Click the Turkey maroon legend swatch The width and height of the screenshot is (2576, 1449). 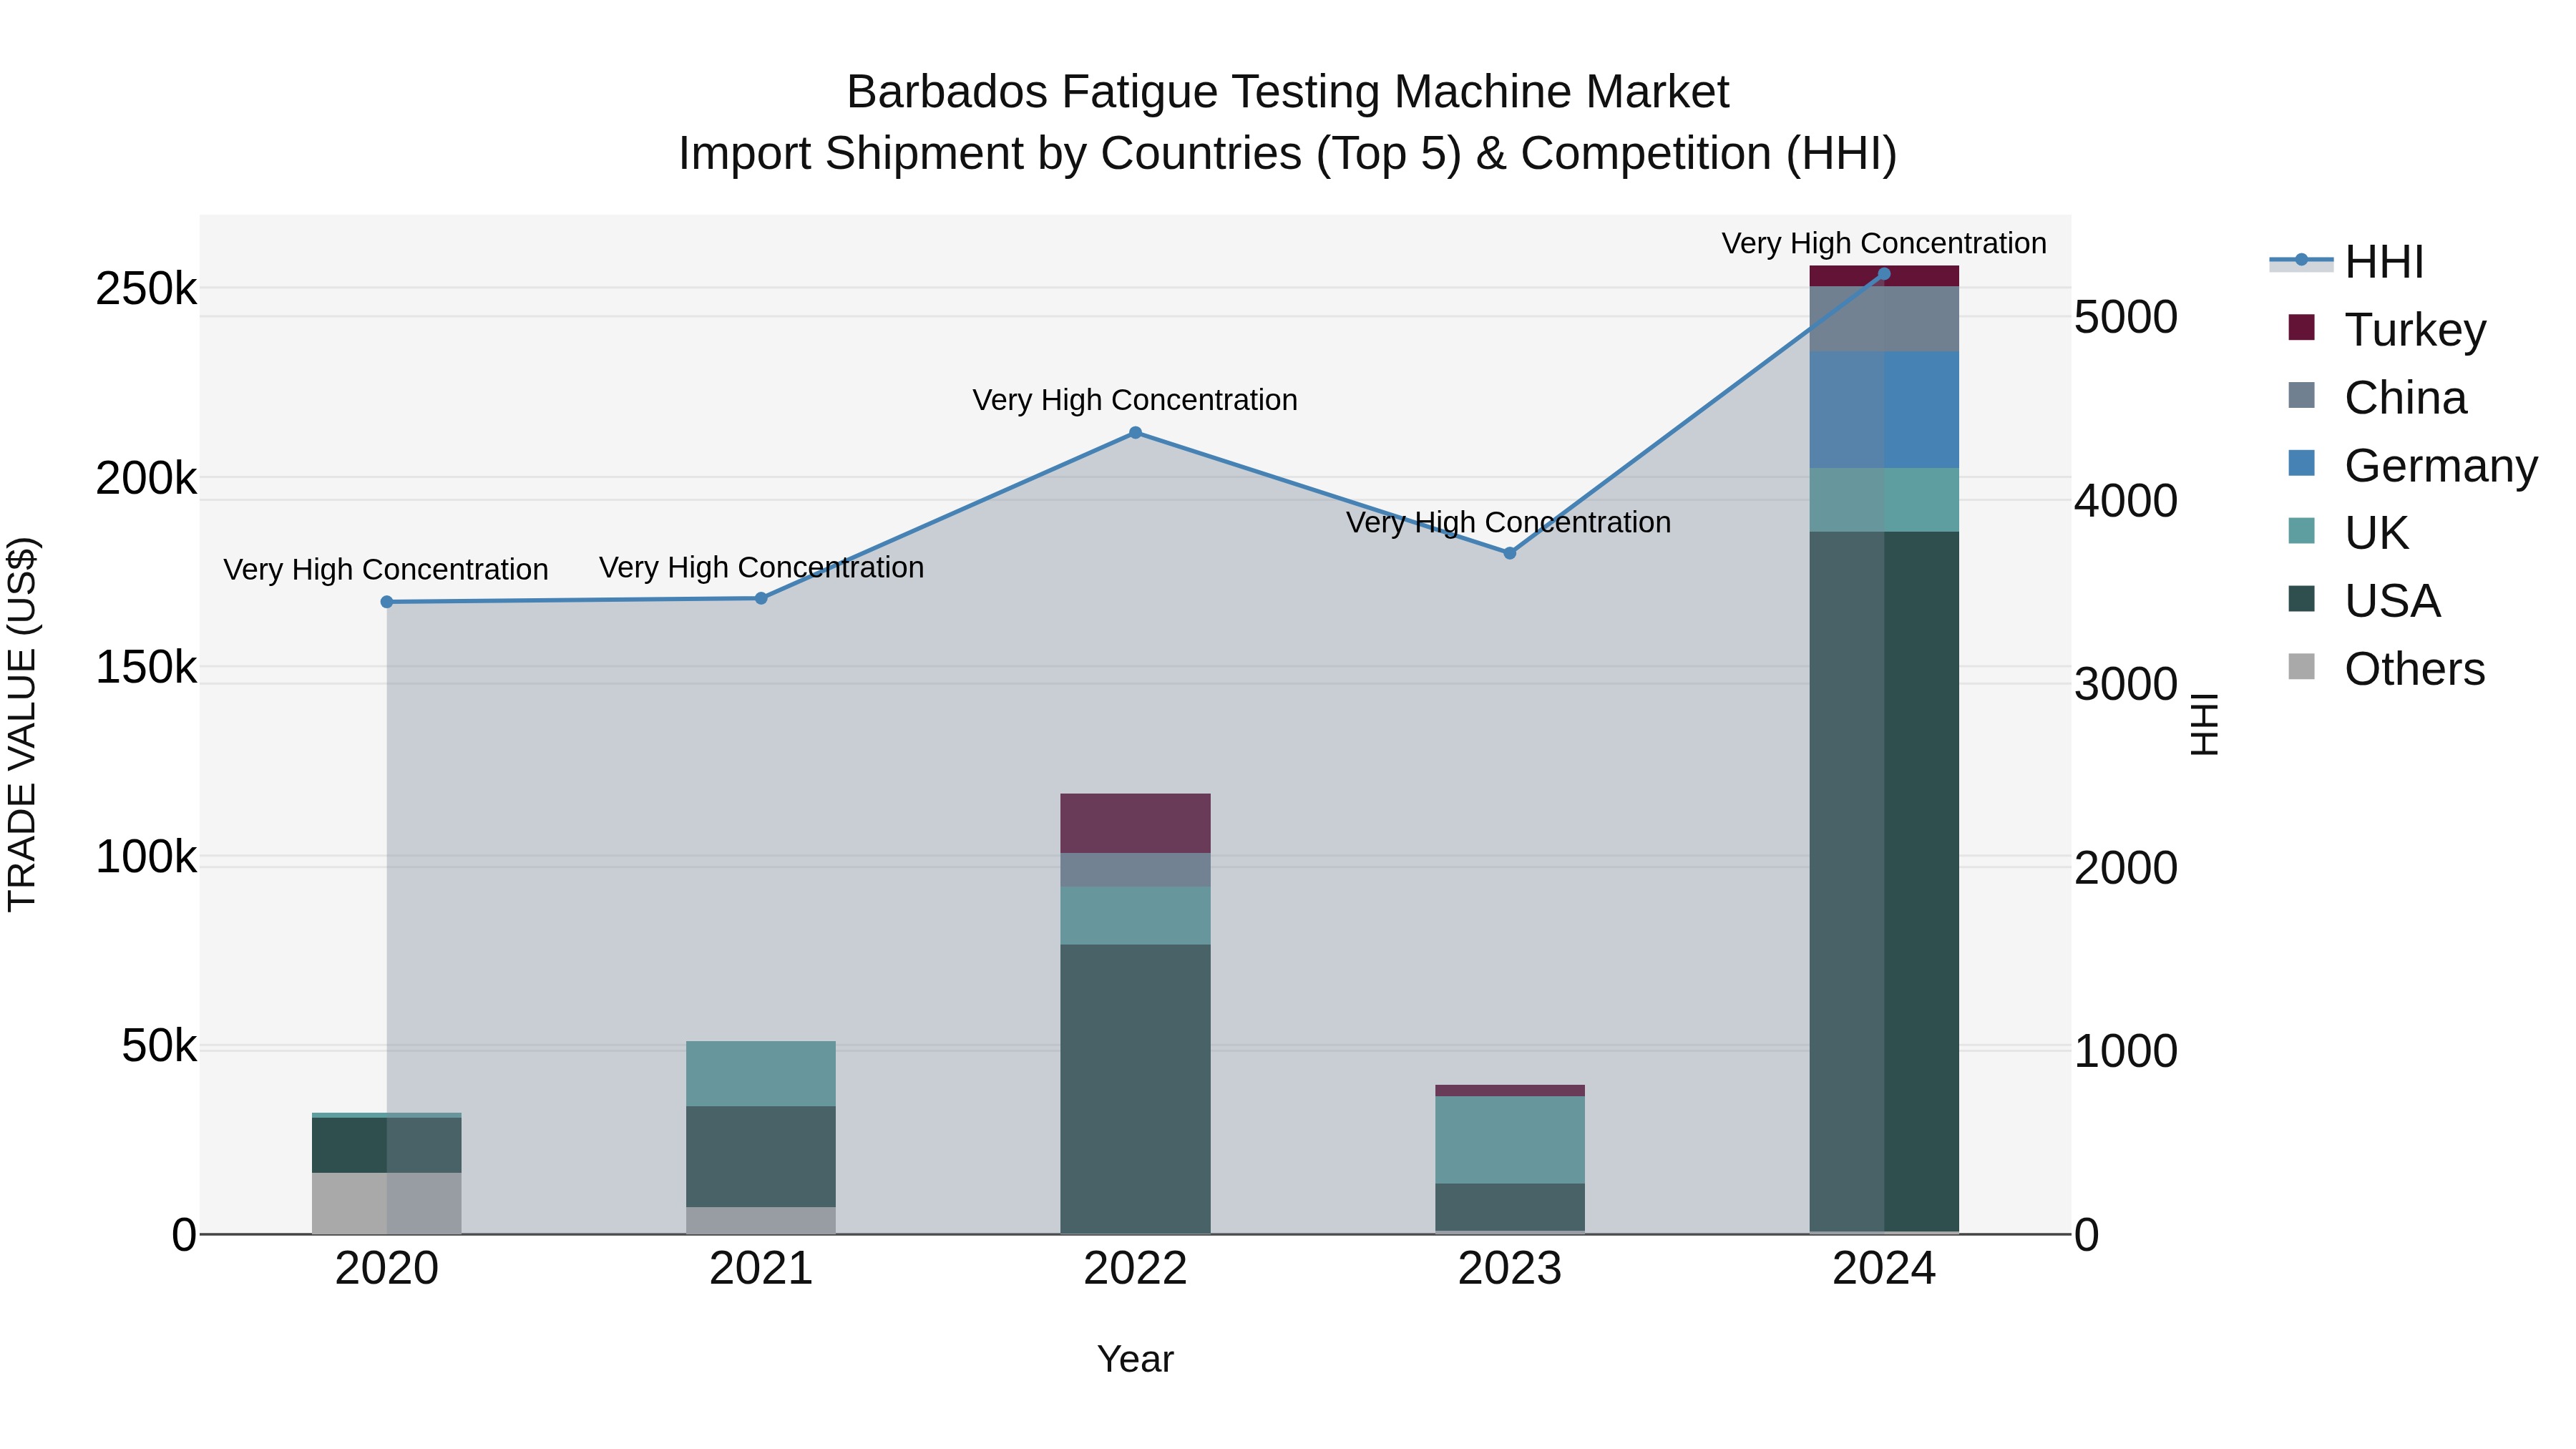[2301, 327]
